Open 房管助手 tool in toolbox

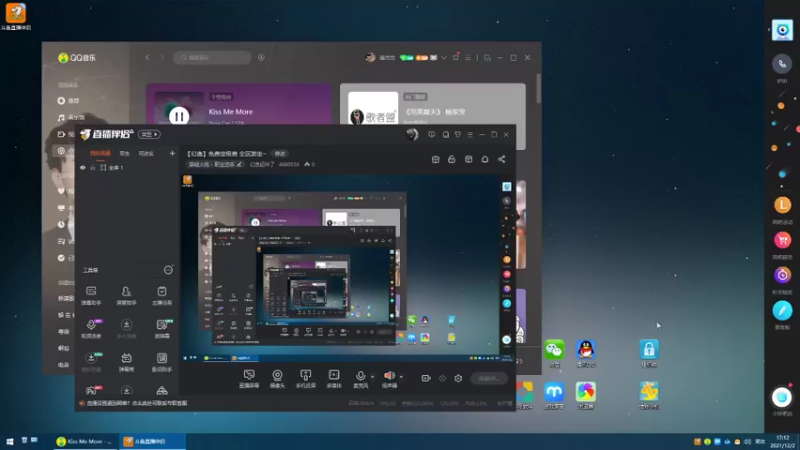point(126,295)
